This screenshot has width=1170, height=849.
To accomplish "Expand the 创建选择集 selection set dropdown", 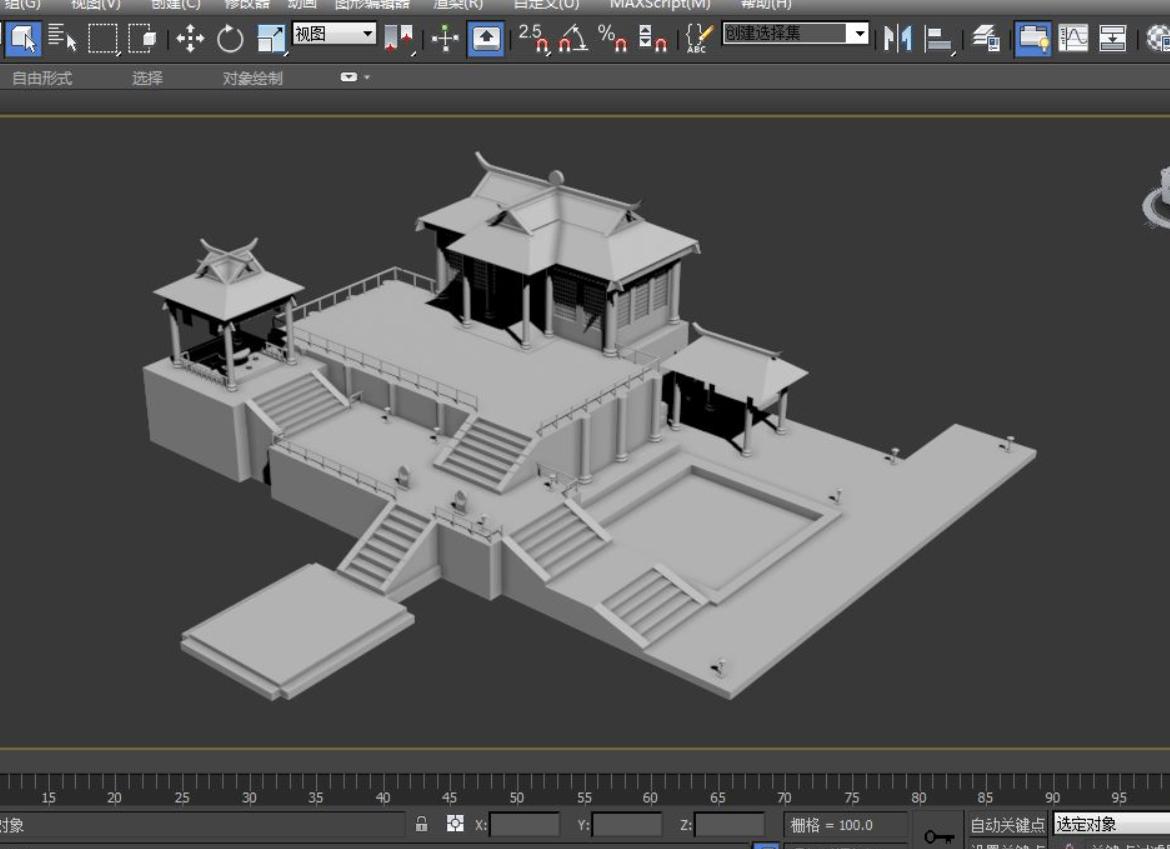I will (x=858, y=34).
